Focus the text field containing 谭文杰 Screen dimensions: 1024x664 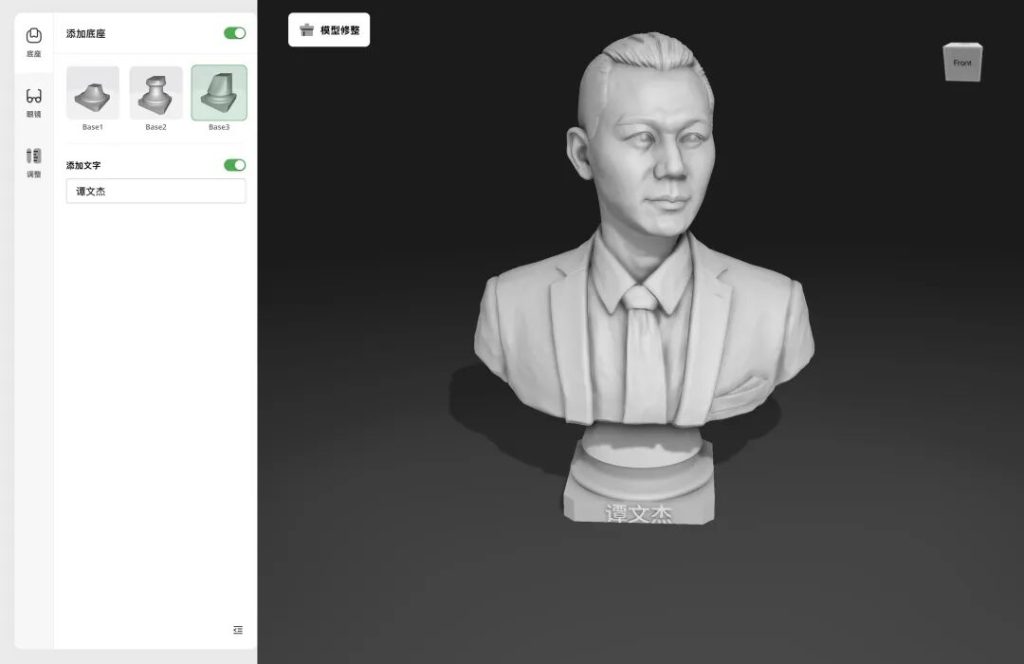tap(156, 191)
